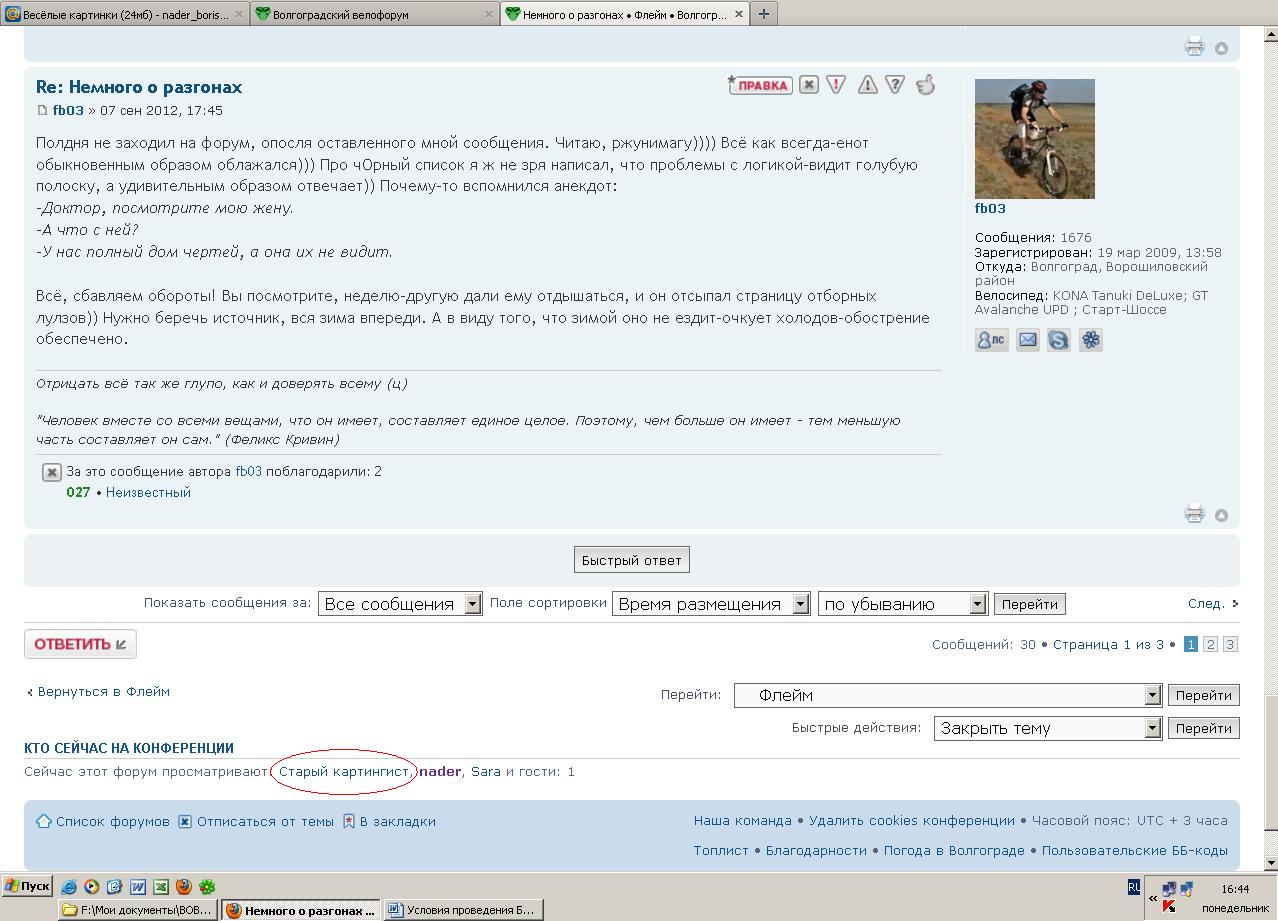Close the 'Весёлые картинки' tab

[x=239, y=14]
